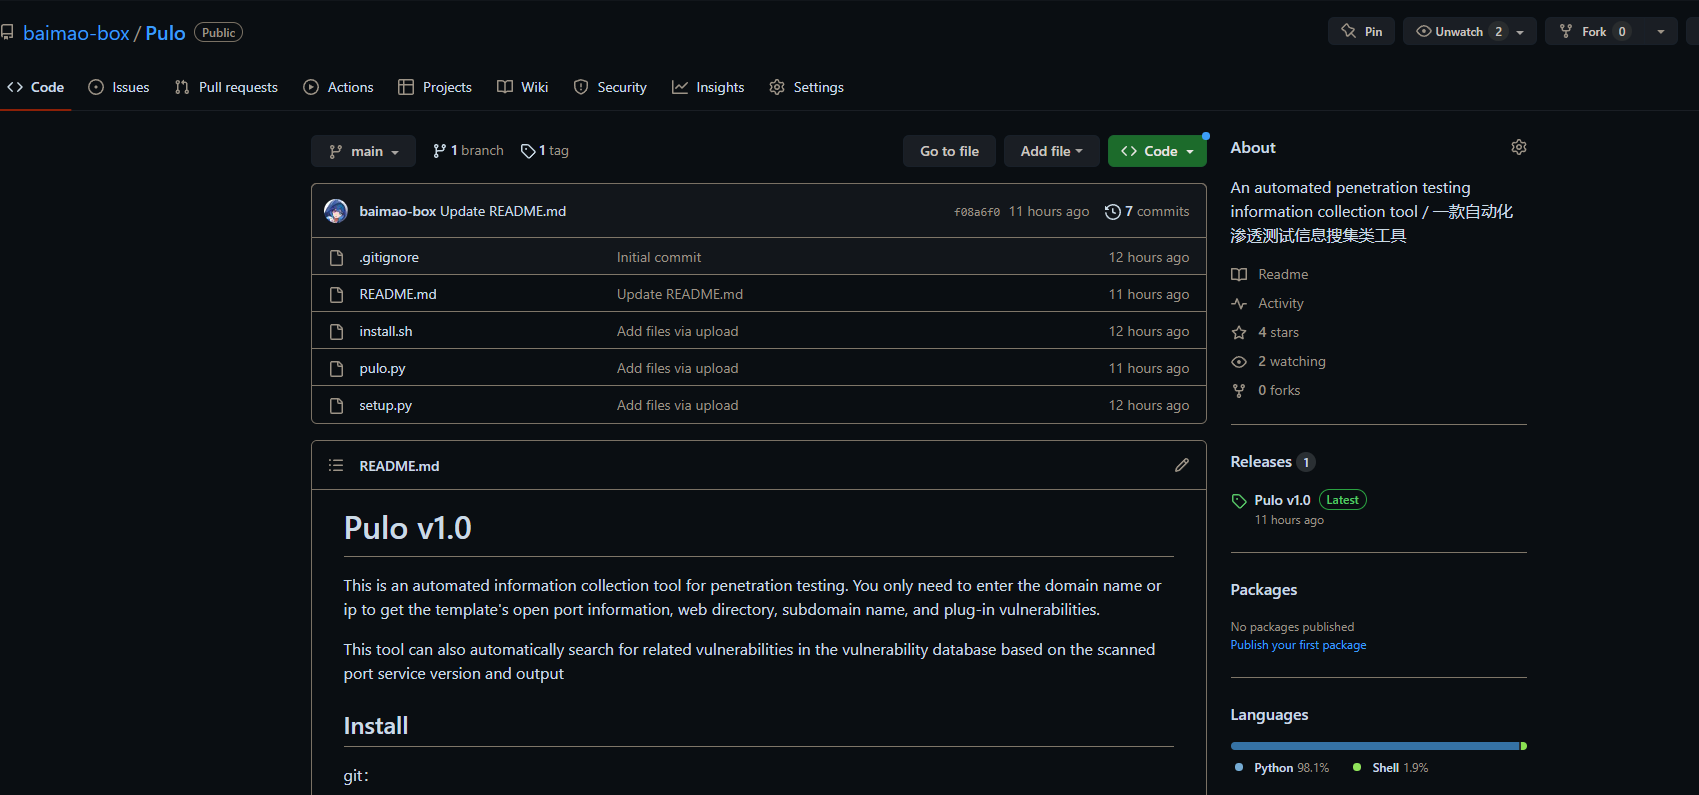The width and height of the screenshot is (1699, 795).
Task: Click the Python segment of the language bar
Action: click(x=1375, y=746)
